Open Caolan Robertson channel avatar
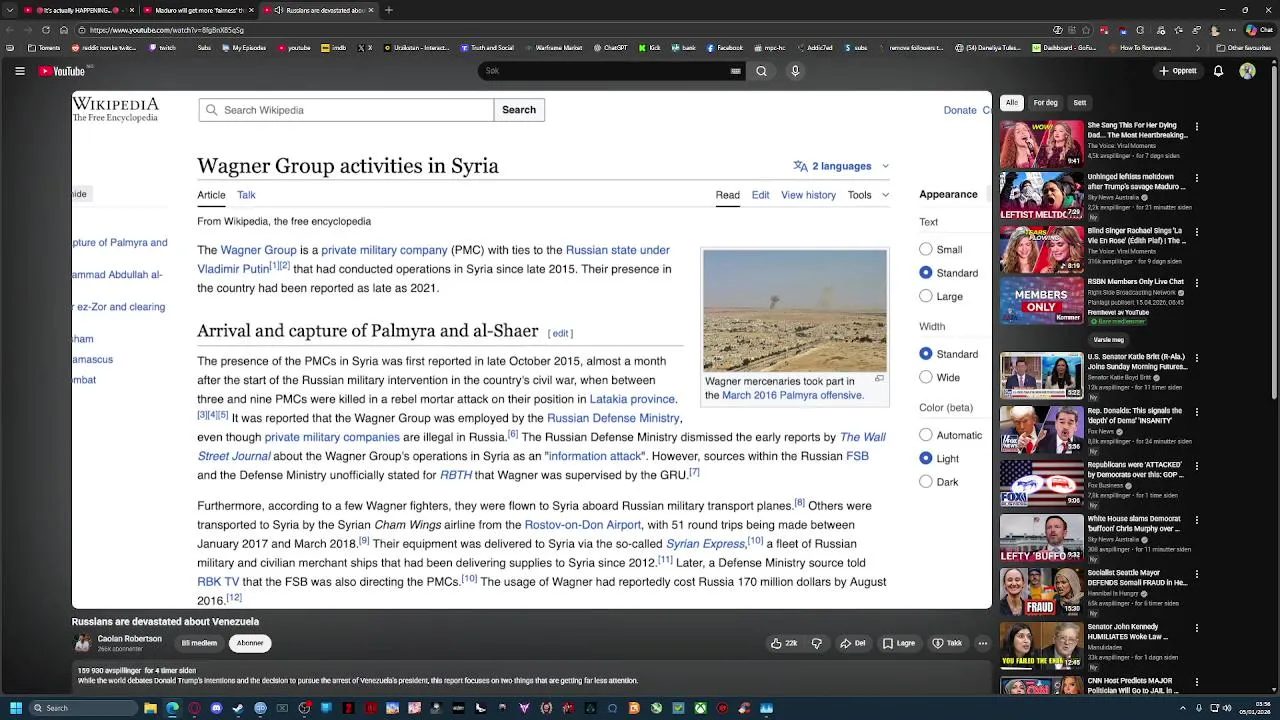This screenshot has height=720, width=1280. coord(83,643)
